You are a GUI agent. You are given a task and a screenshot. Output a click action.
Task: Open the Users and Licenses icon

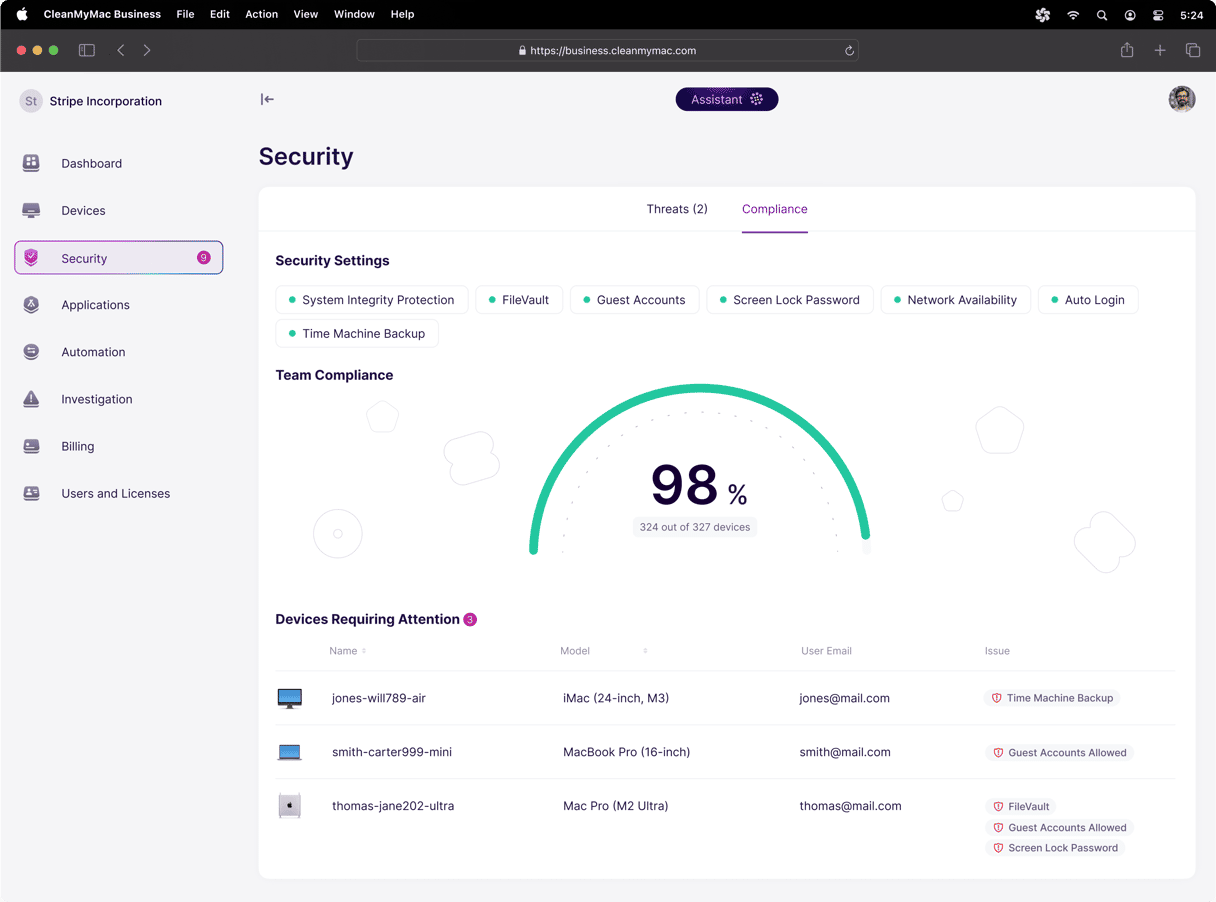(x=31, y=493)
